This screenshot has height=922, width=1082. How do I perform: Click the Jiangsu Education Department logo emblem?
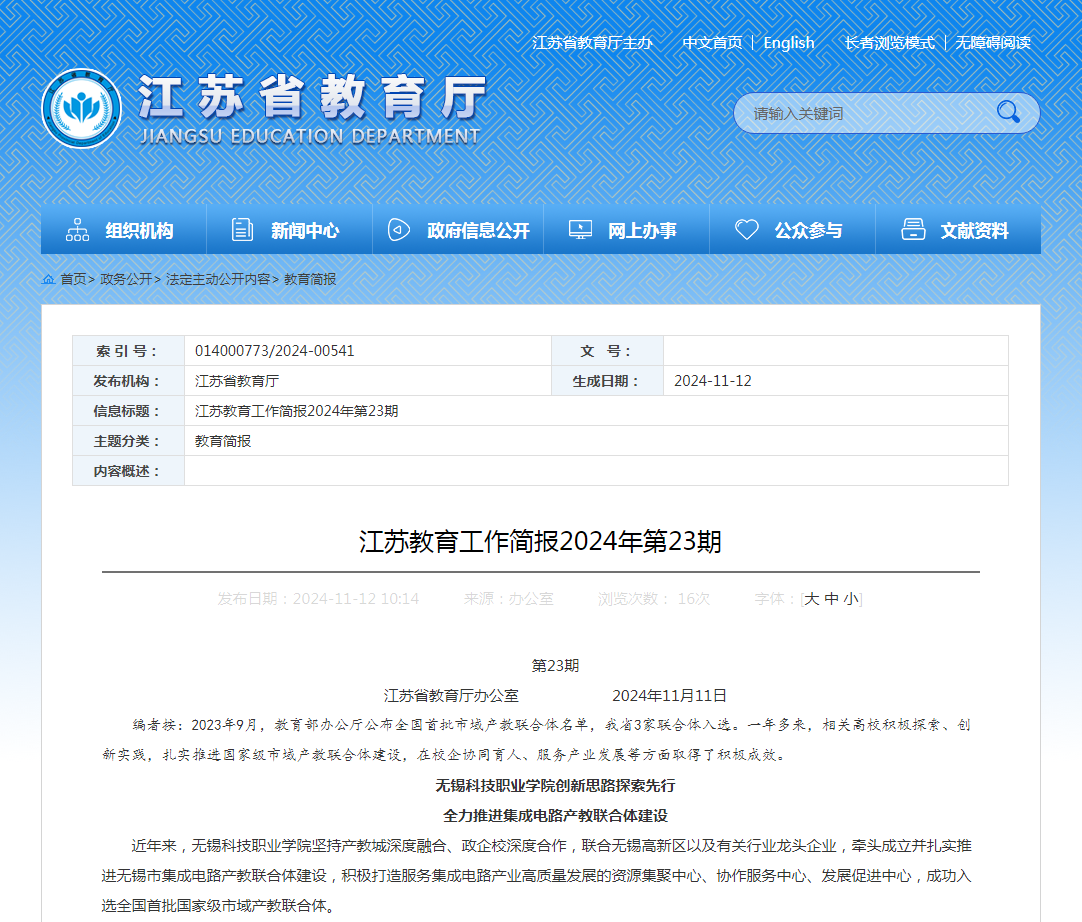click(x=82, y=109)
